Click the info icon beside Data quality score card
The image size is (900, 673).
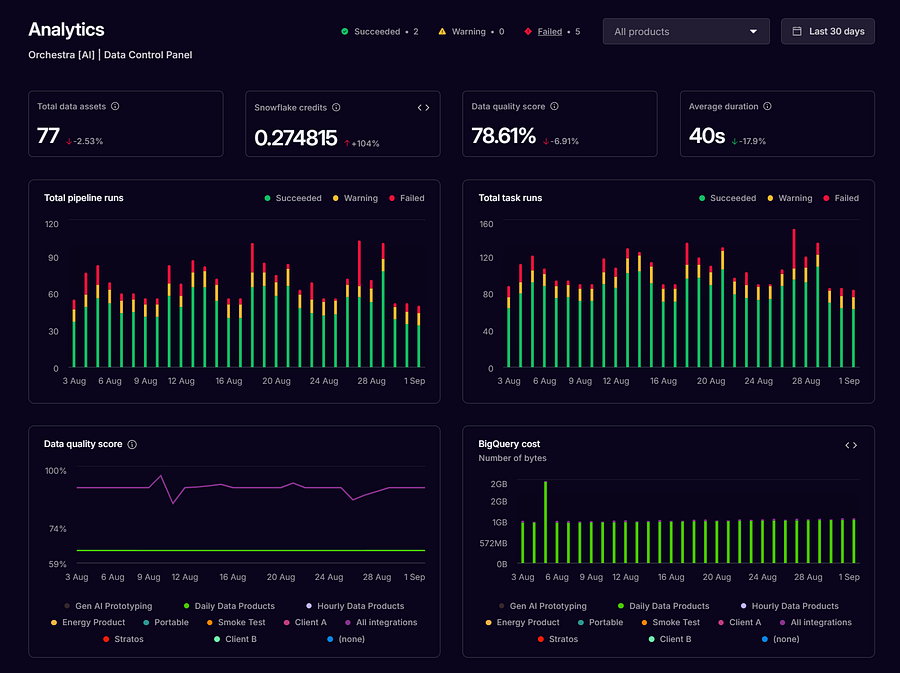coord(554,106)
